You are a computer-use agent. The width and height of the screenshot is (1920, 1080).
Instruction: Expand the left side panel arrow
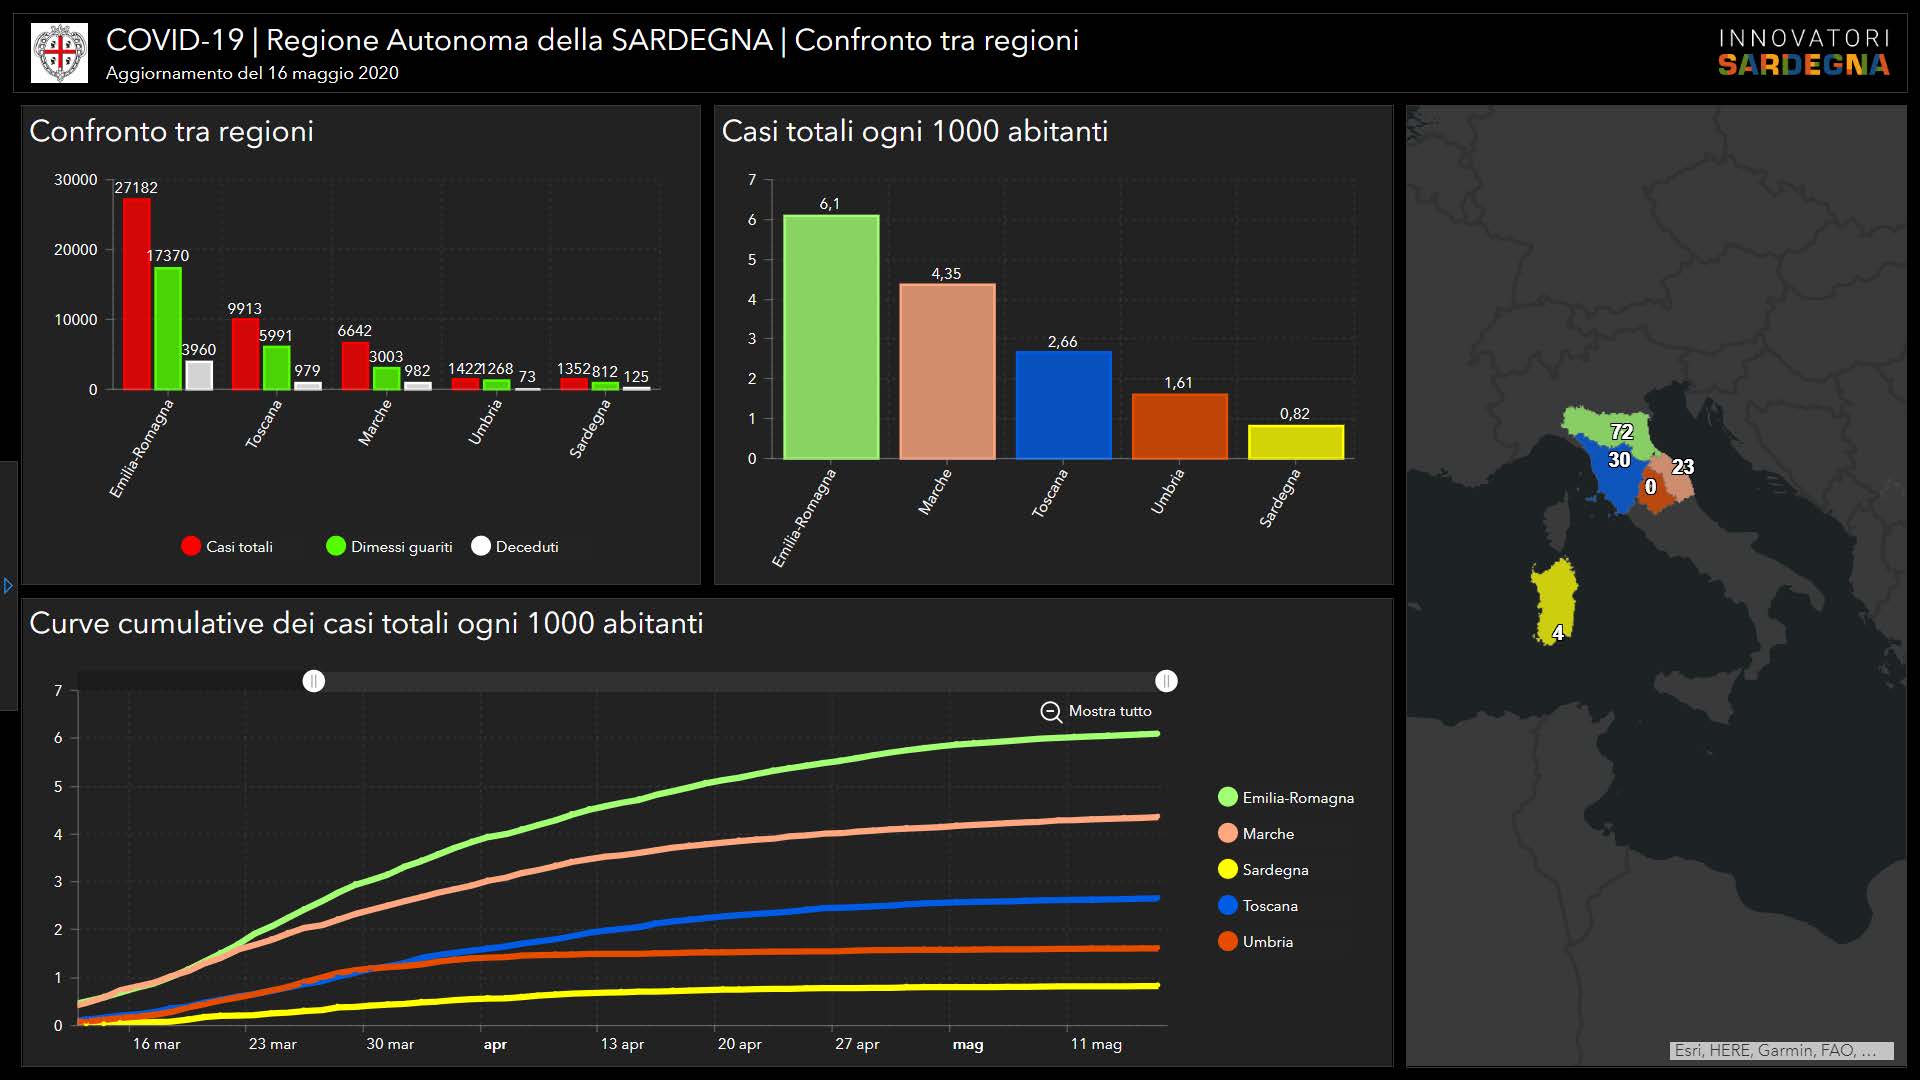click(8, 586)
